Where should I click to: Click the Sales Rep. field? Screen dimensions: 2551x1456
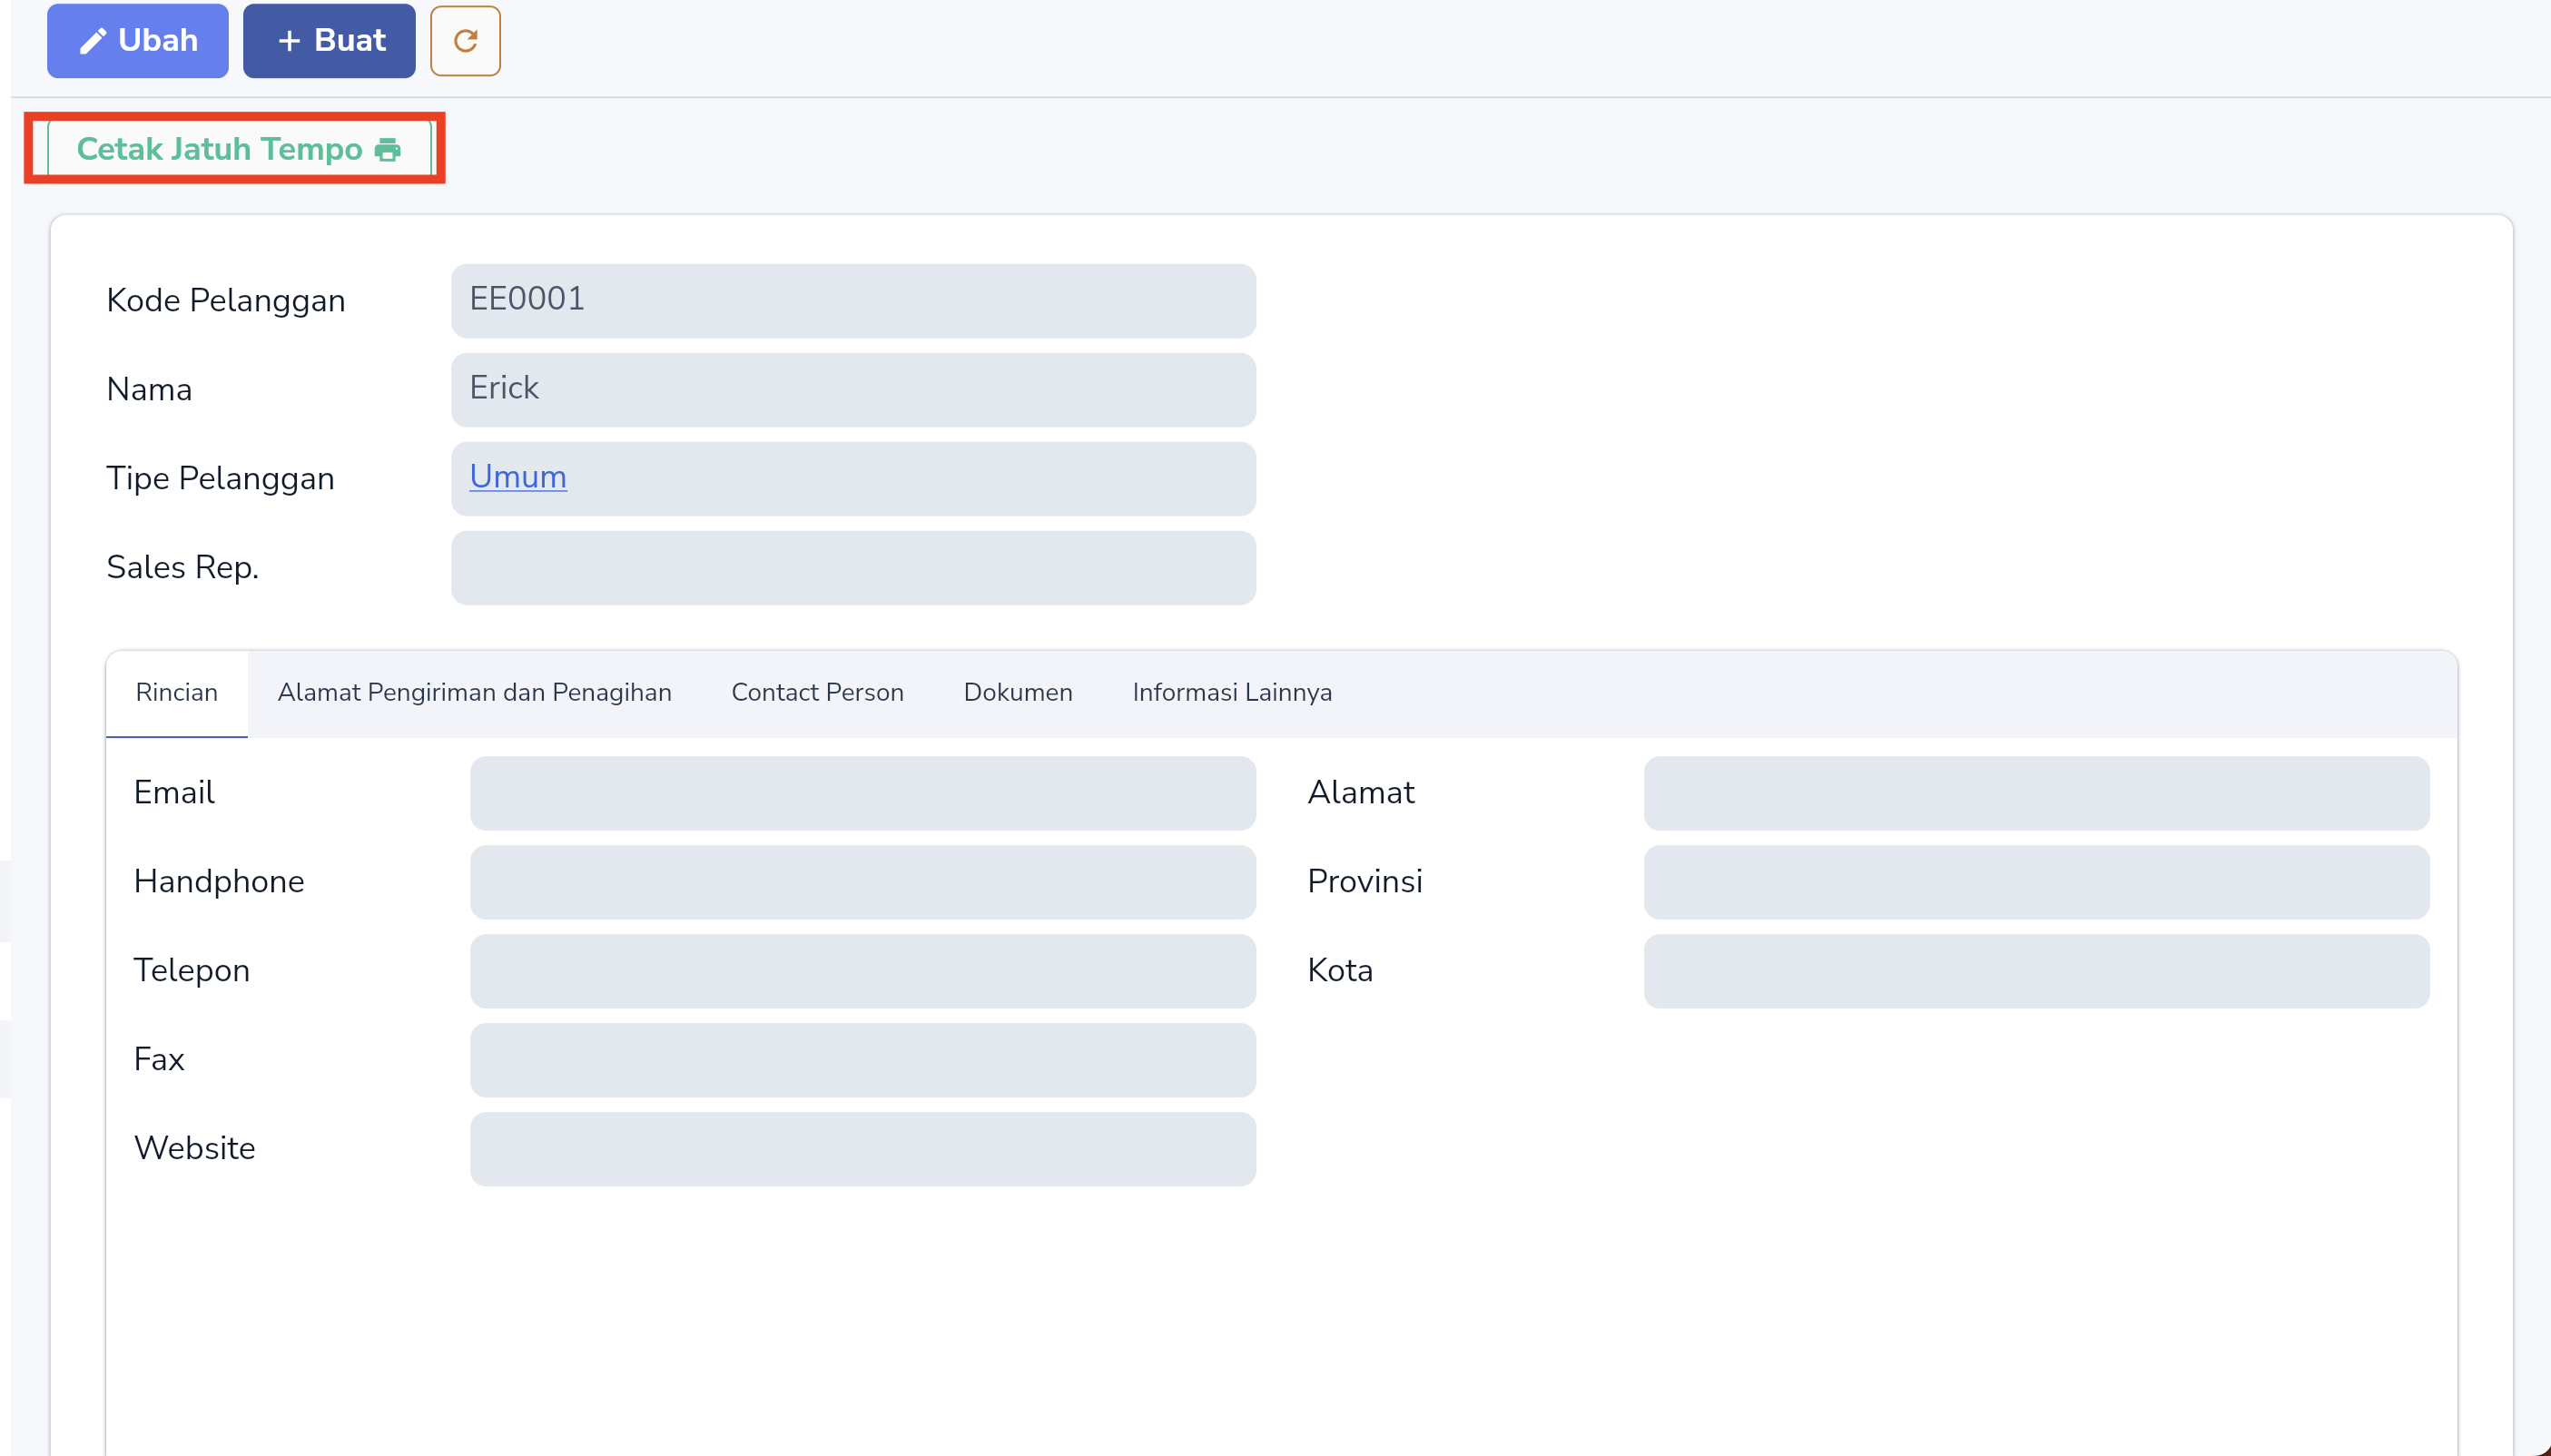(x=853, y=568)
